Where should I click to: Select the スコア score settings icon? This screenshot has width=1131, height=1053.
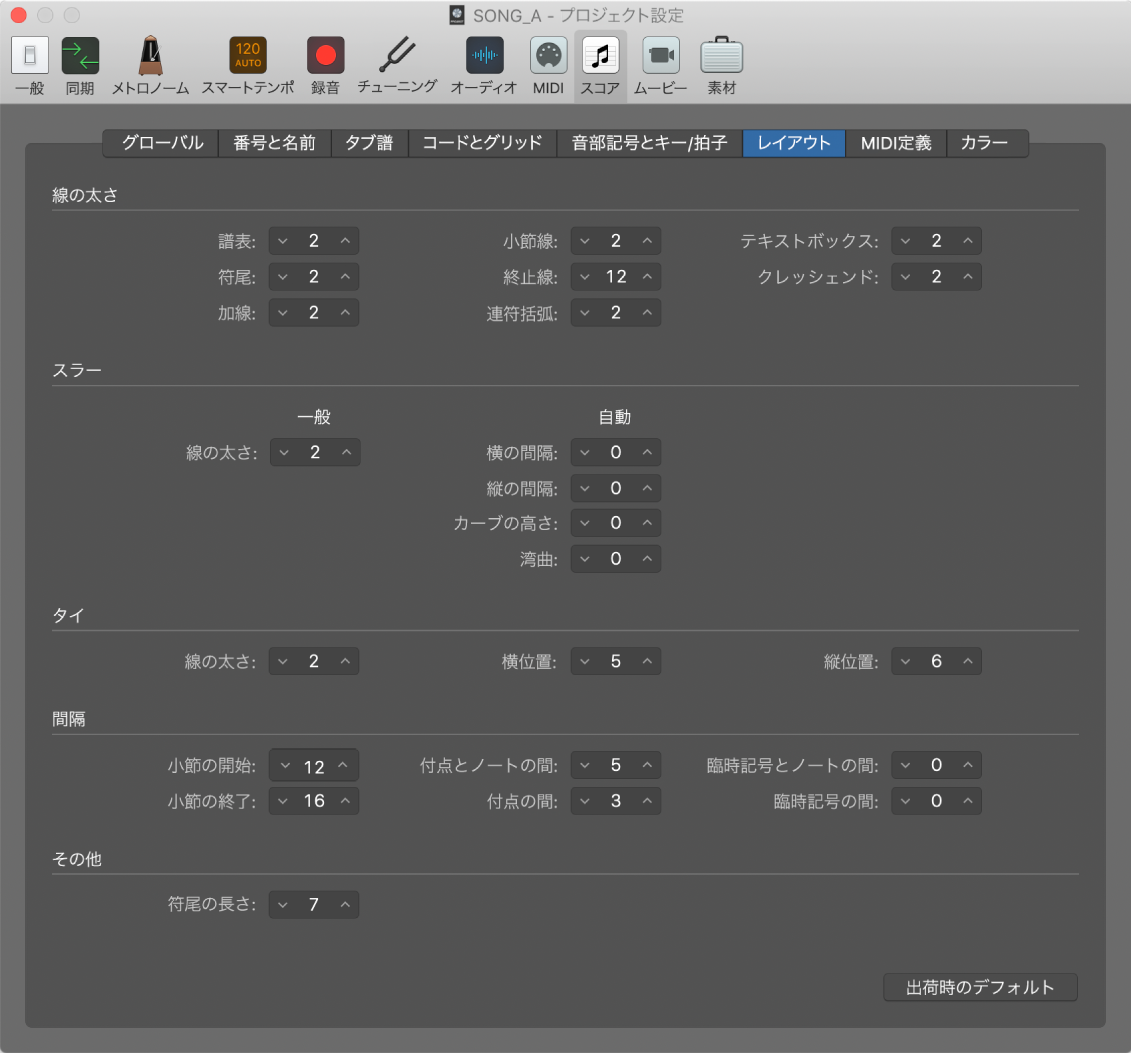[x=600, y=66]
